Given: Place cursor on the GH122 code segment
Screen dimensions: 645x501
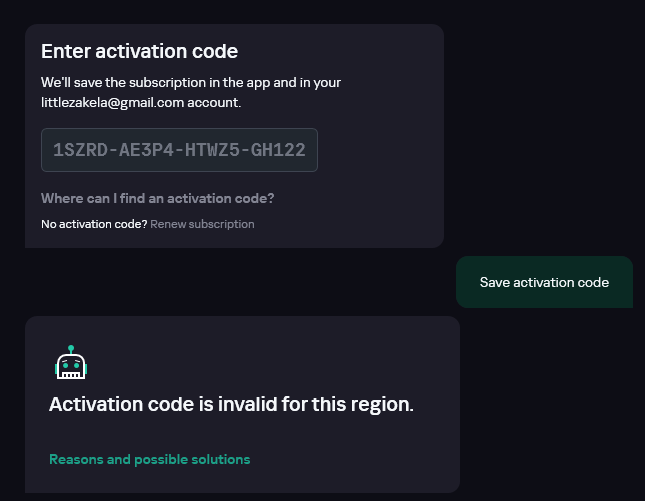Looking at the screenshot, I should [x=278, y=150].
